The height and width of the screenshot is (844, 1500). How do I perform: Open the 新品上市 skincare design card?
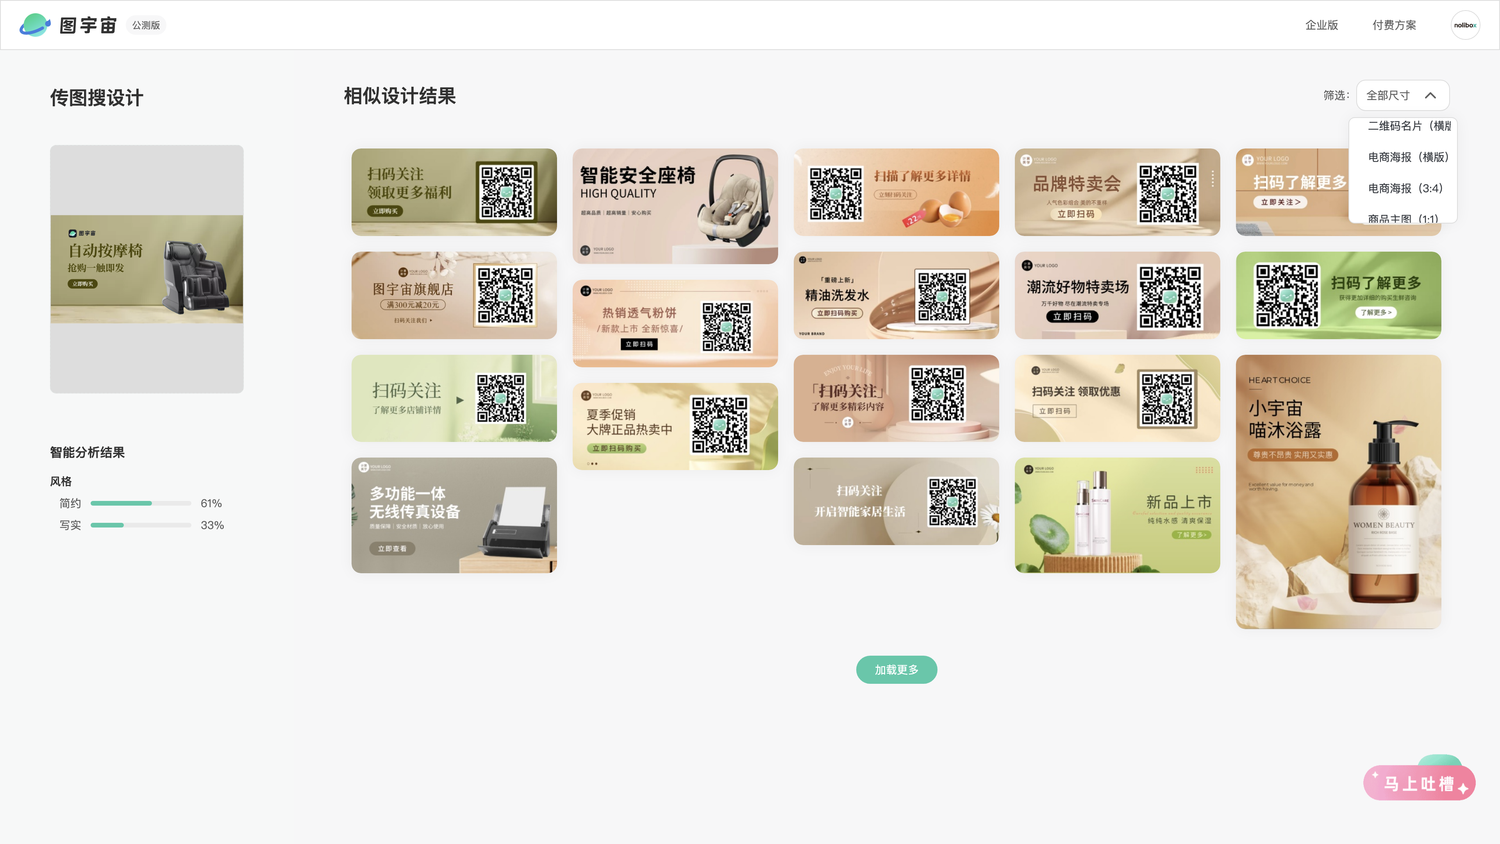point(1117,515)
